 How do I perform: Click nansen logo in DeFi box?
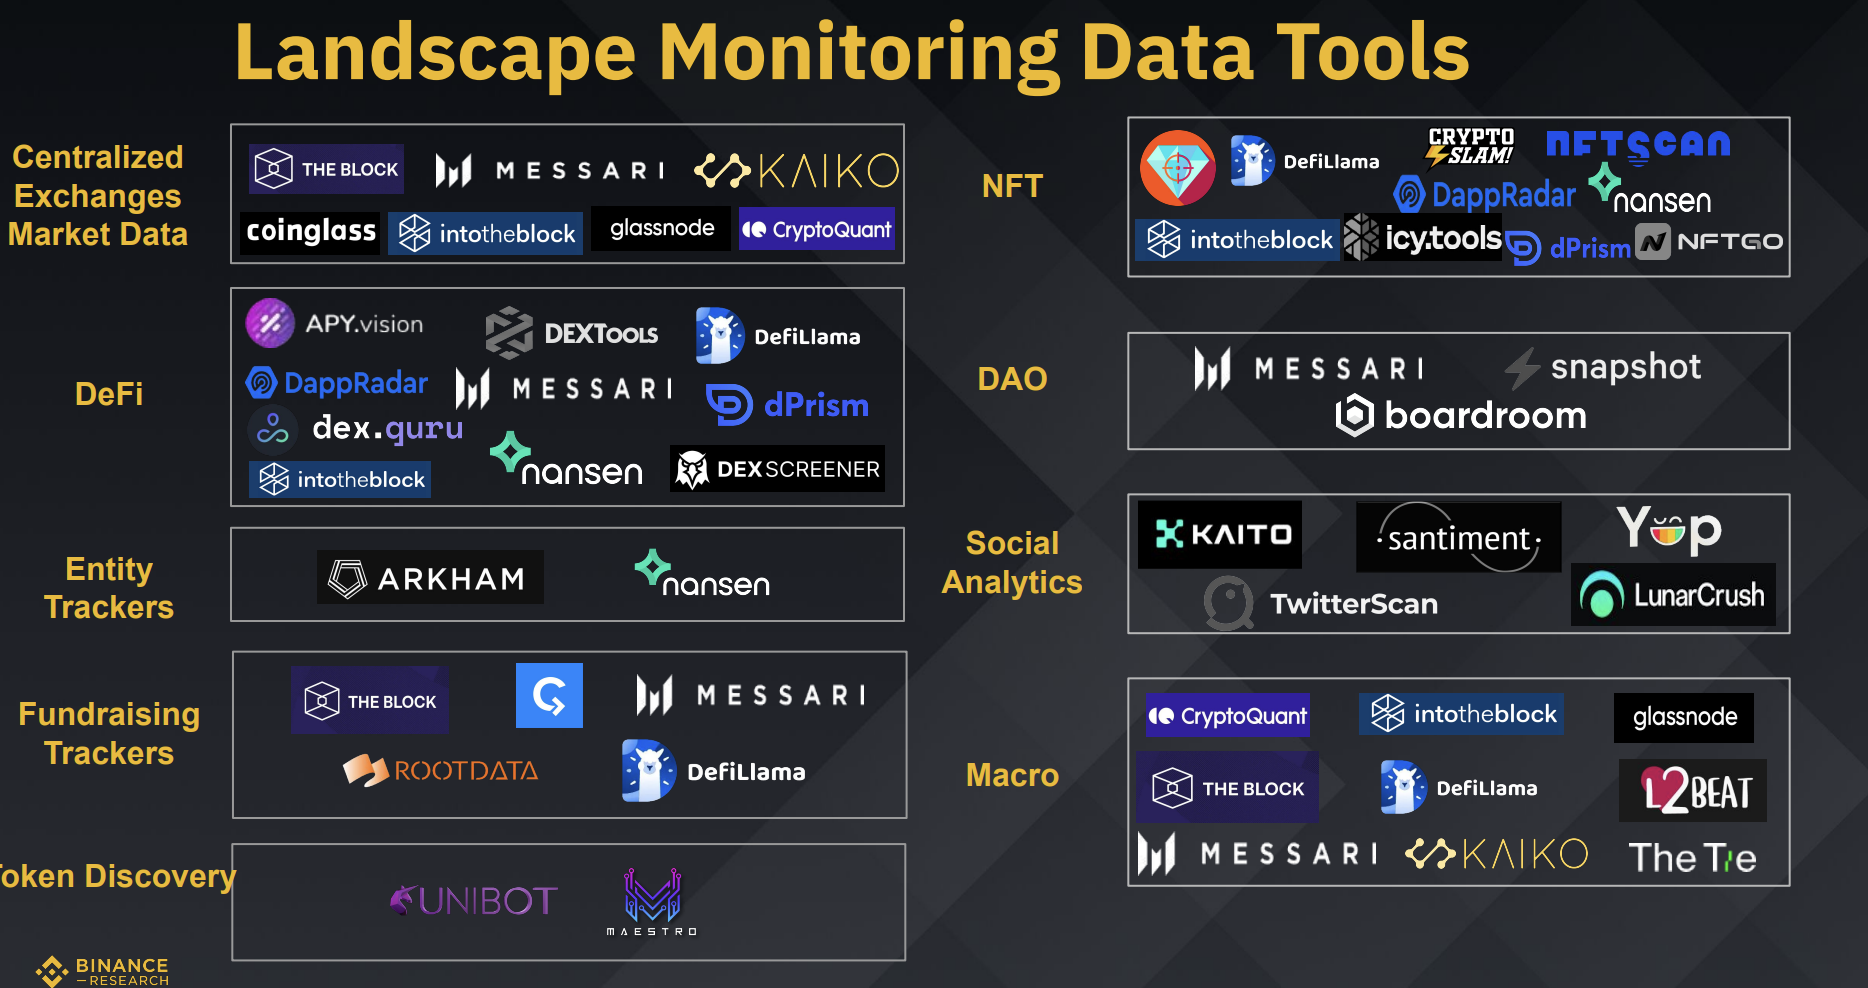pos(567,460)
